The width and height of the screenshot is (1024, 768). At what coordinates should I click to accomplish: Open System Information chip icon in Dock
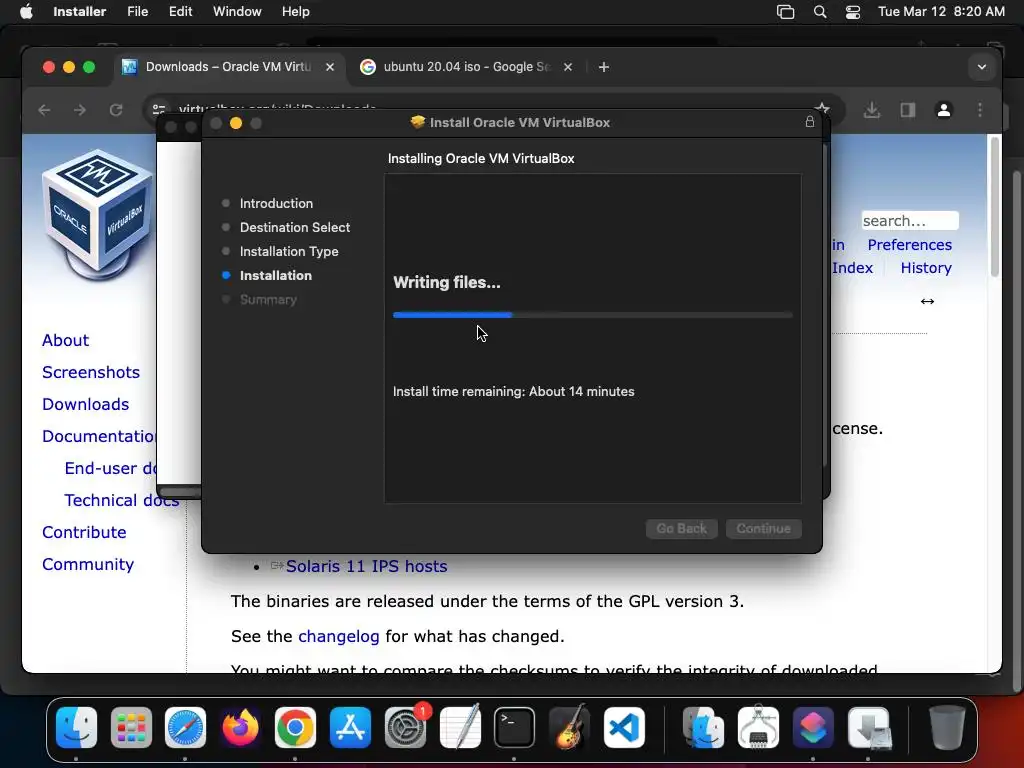click(x=758, y=727)
